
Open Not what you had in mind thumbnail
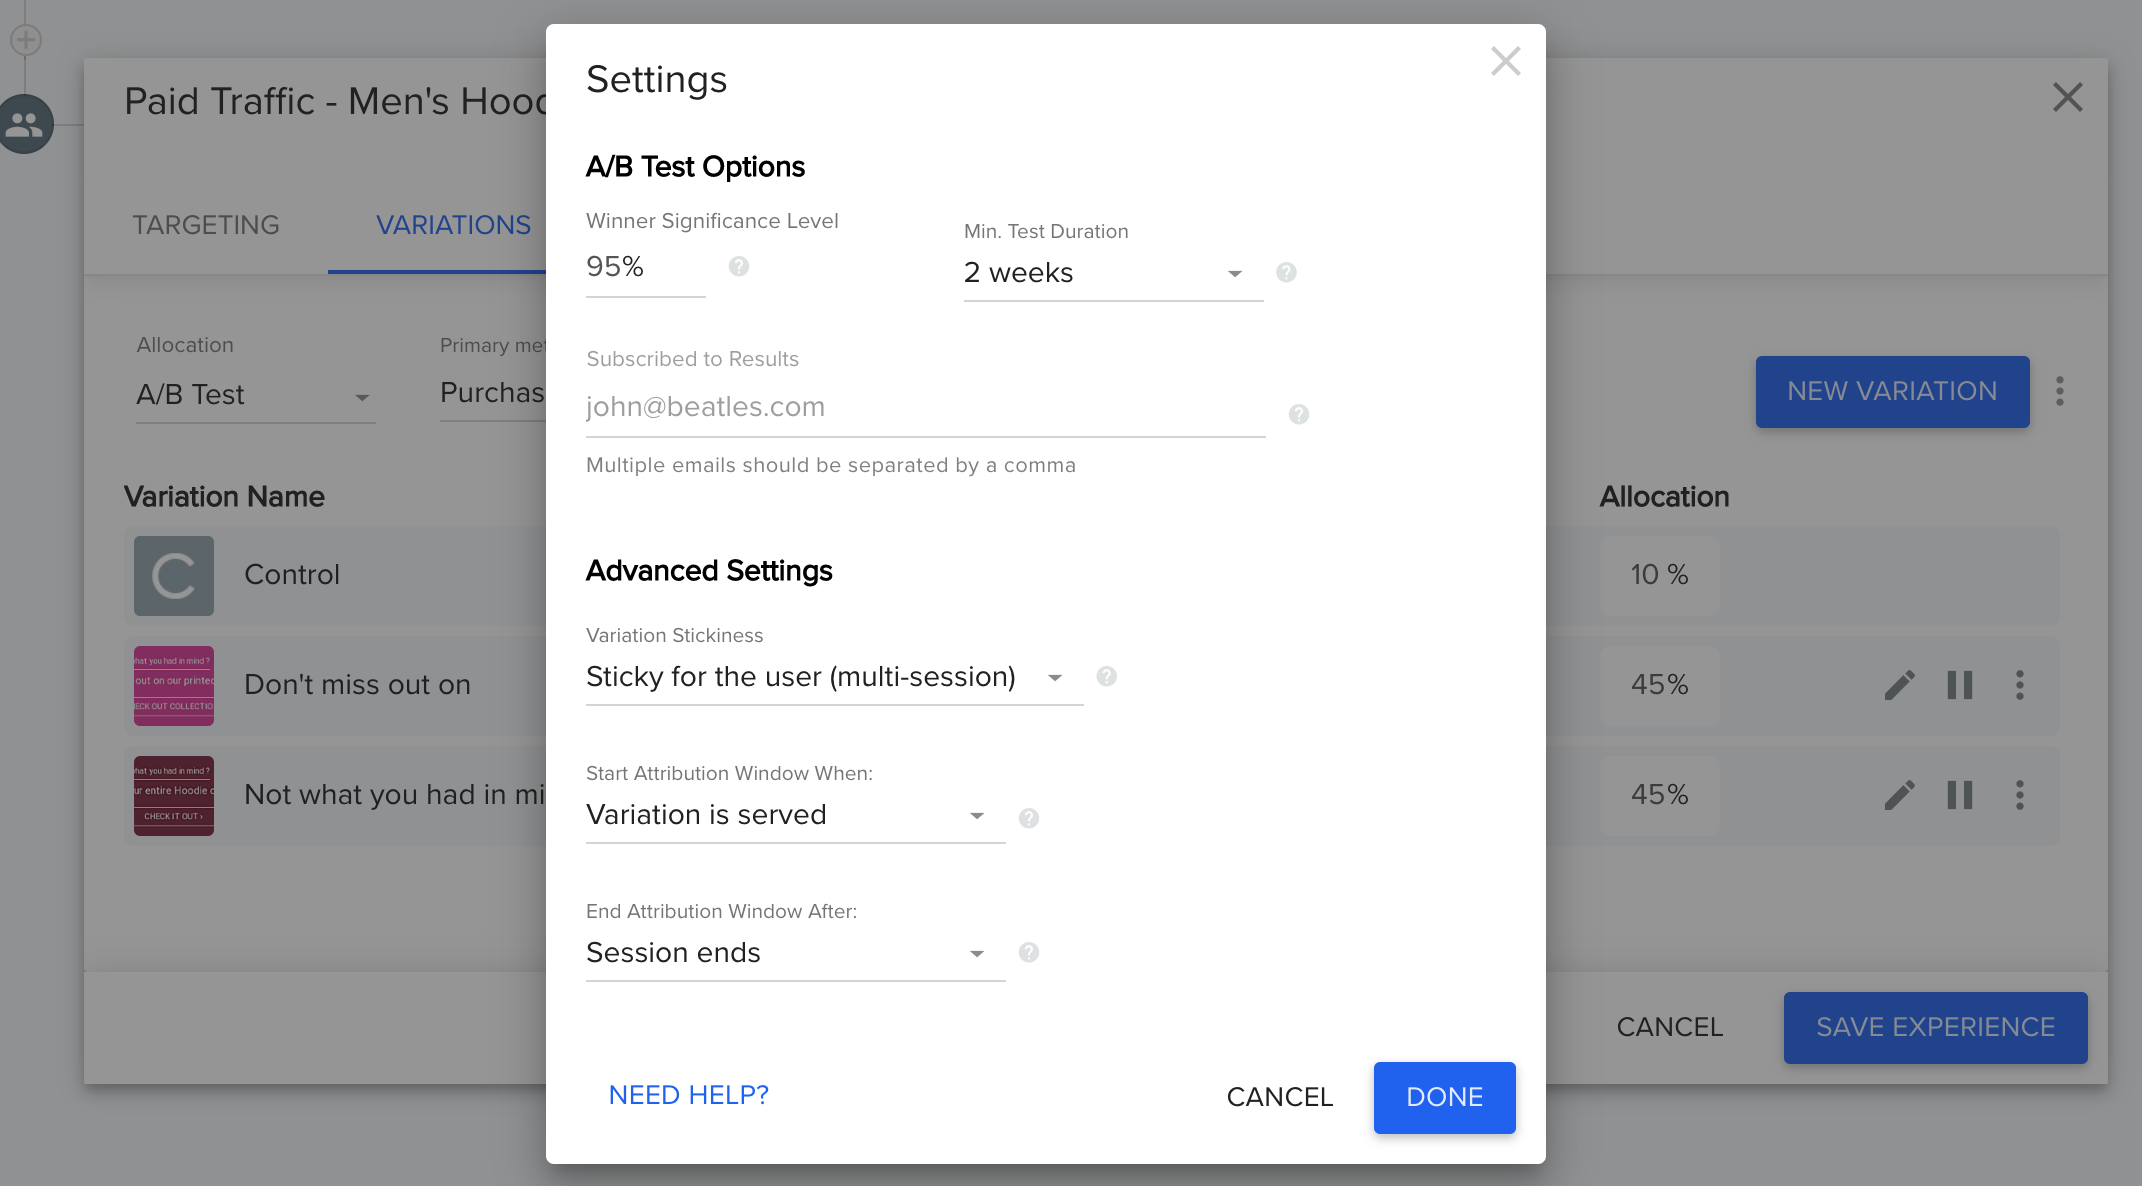click(x=174, y=796)
